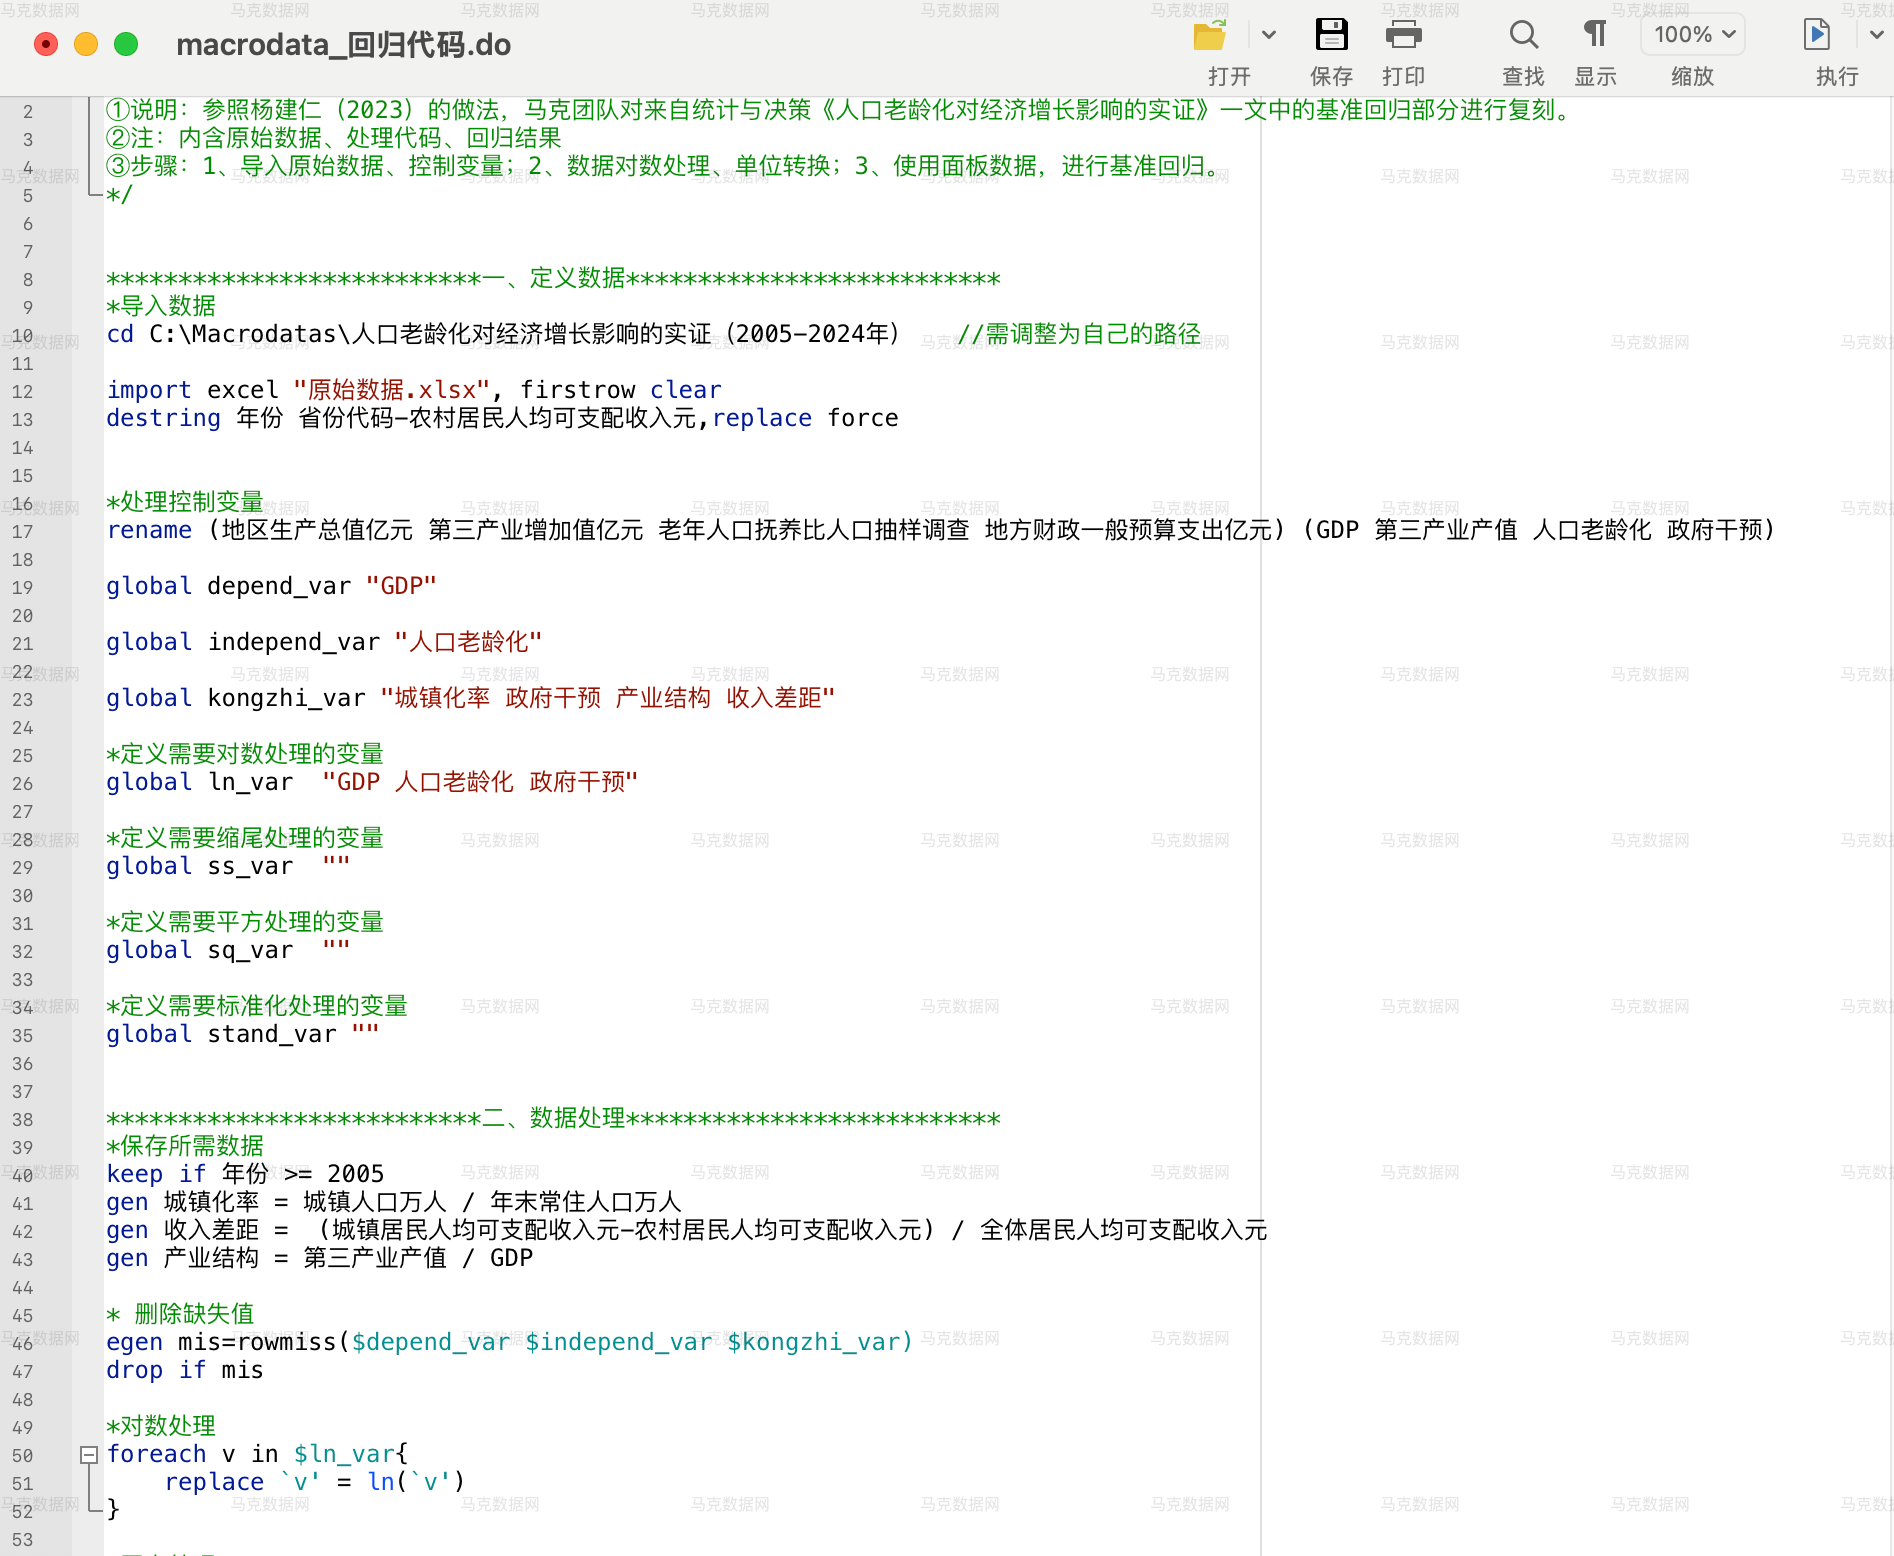Collapse the foreach loop fold marker
This screenshot has width=1894, height=1556.
pyautogui.click(x=89, y=1455)
